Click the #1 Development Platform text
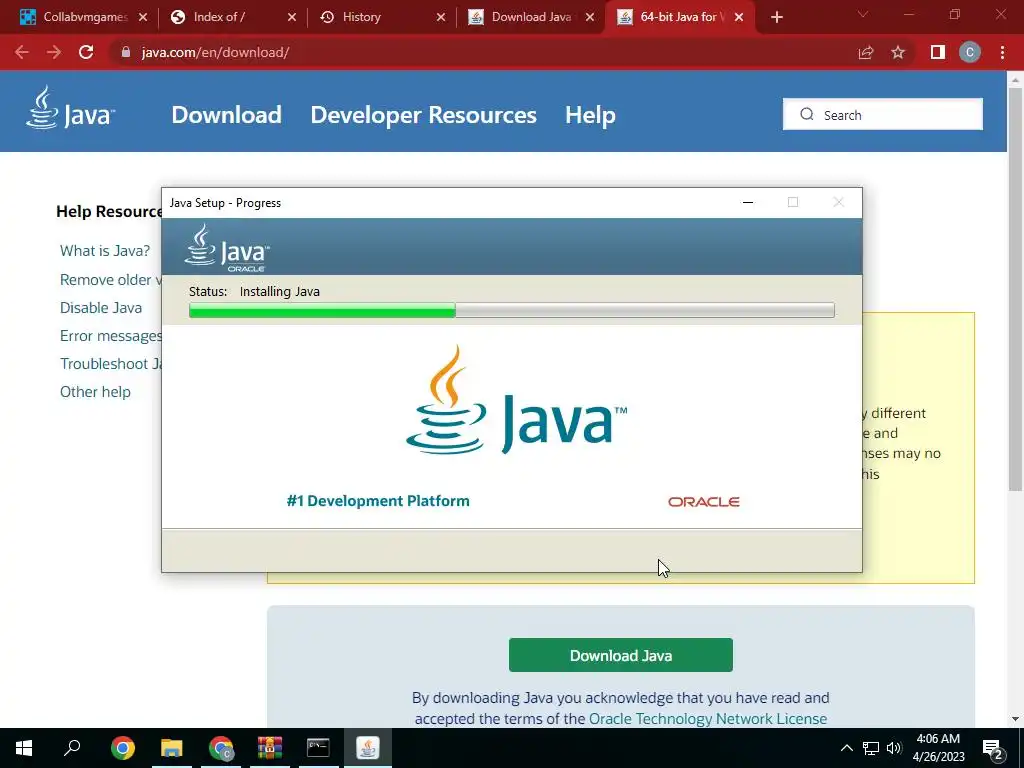This screenshot has height=768, width=1024. coord(378,501)
